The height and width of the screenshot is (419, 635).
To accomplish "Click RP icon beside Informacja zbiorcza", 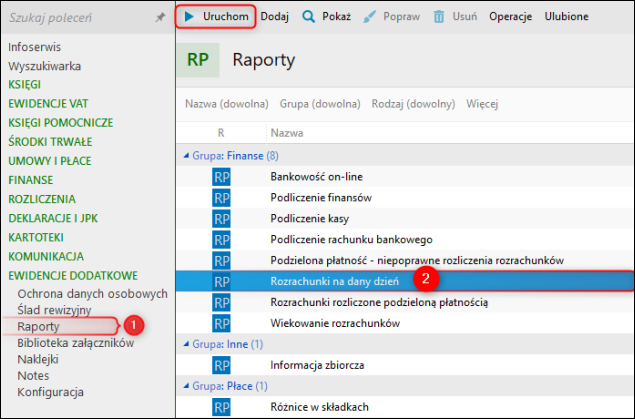I will pos(221,365).
